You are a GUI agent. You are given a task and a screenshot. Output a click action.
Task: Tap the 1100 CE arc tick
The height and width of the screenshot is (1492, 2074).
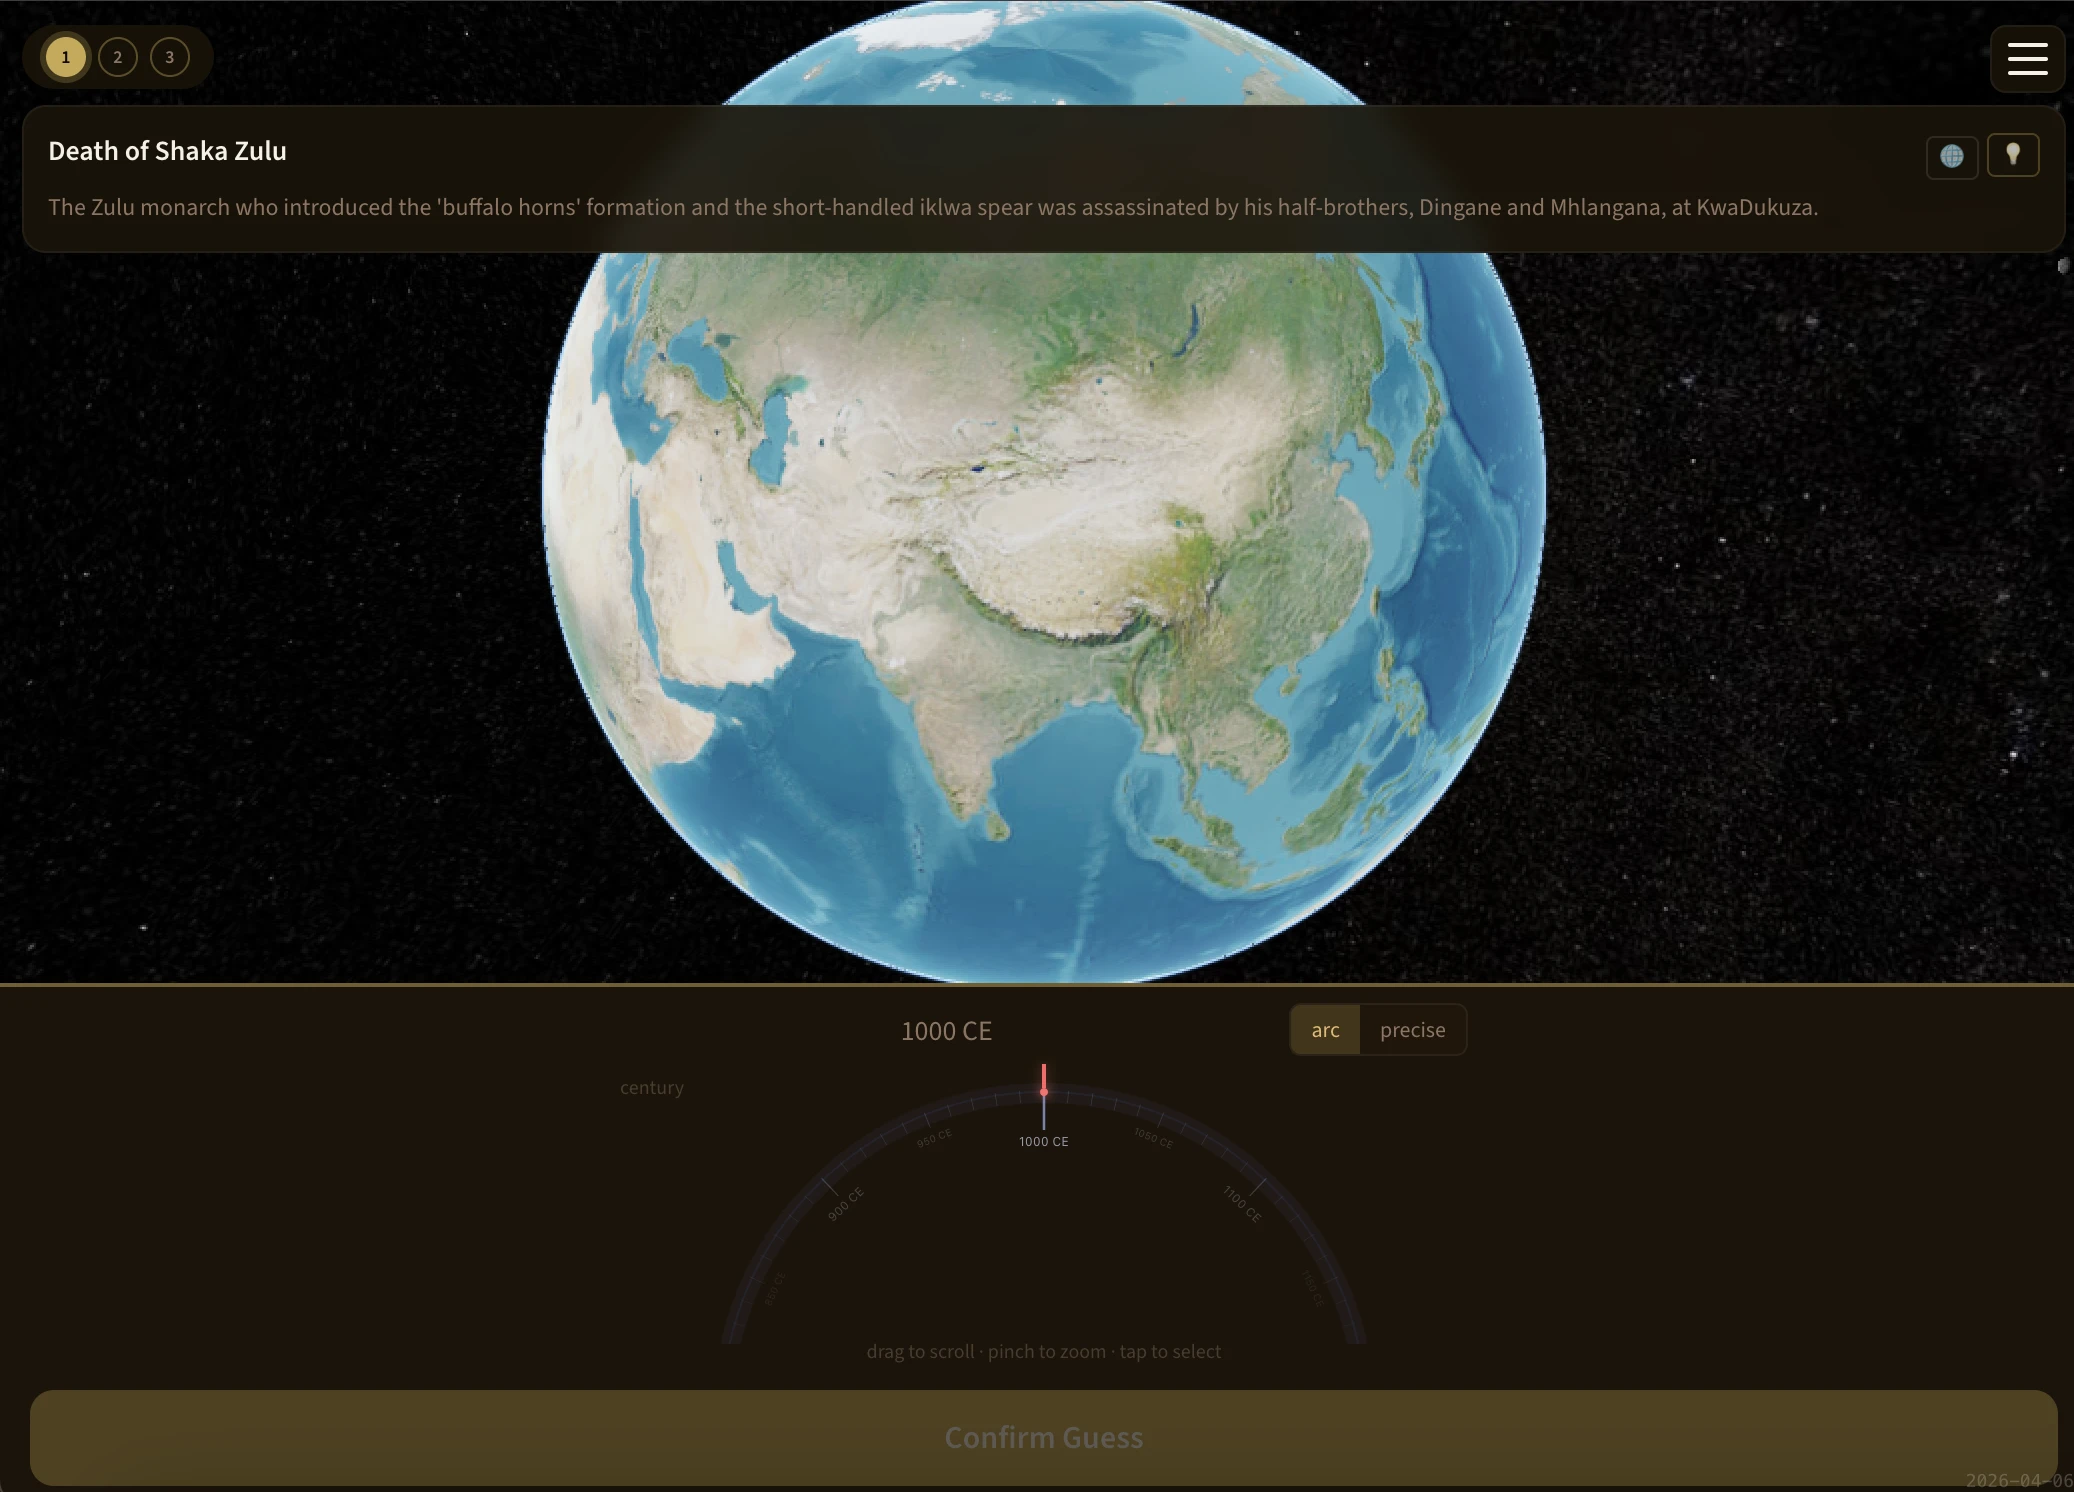[1258, 1186]
